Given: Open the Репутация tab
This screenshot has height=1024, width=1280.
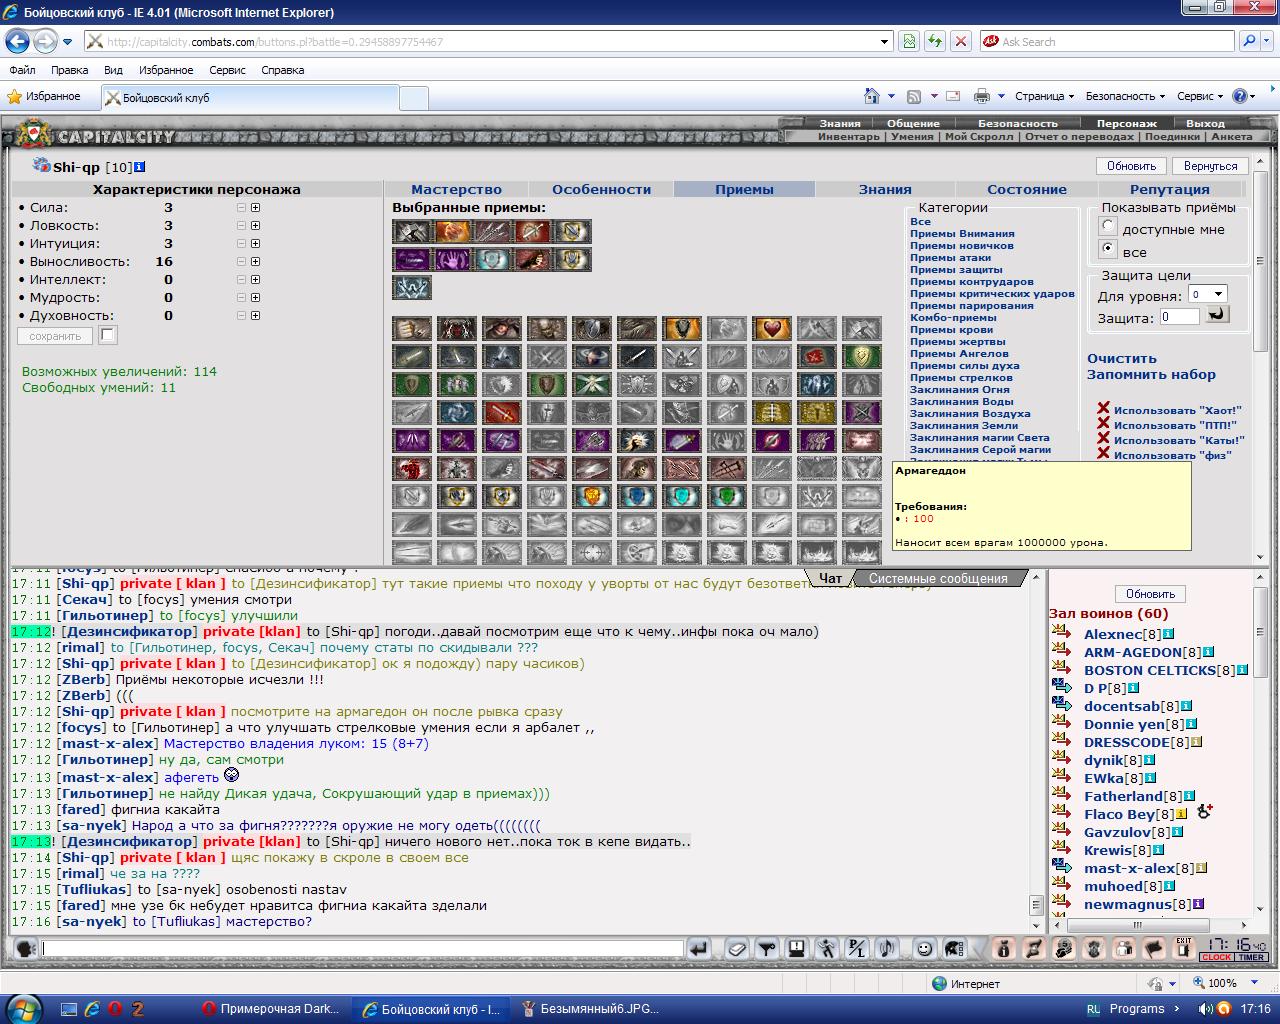Looking at the screenshot, I should [1170, 189].
